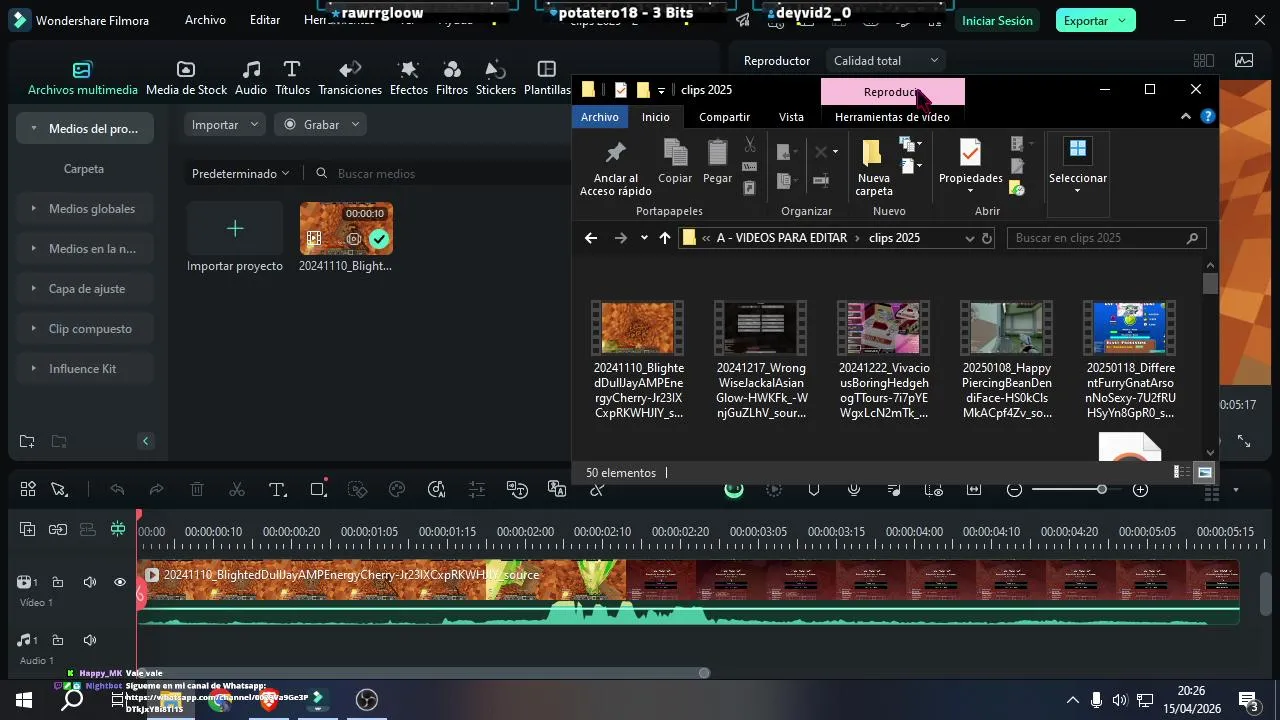Select the scissors split tool in timeline
The image size is (1280, 720).
pyautogui.click(x=237, y=490)
